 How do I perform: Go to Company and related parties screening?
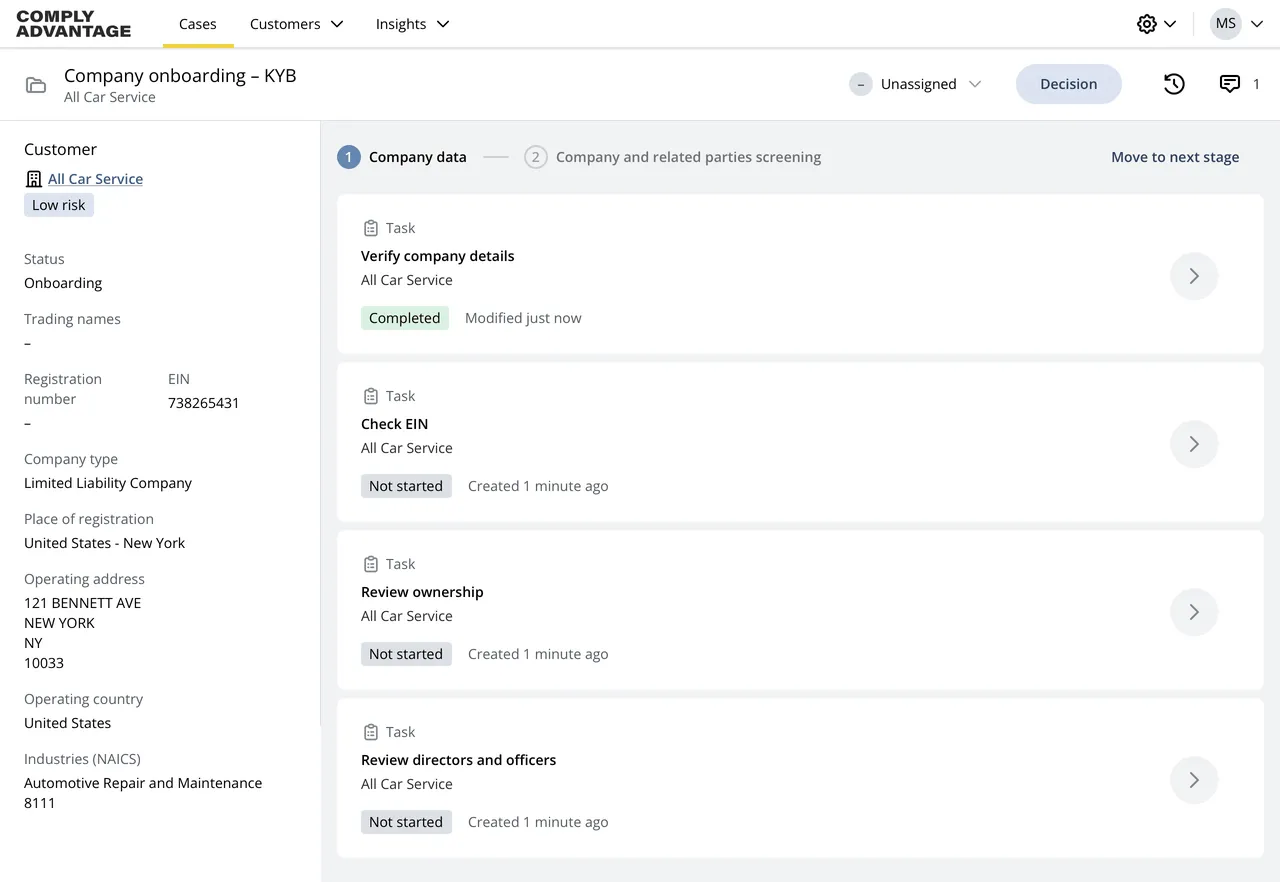(673, 157)
